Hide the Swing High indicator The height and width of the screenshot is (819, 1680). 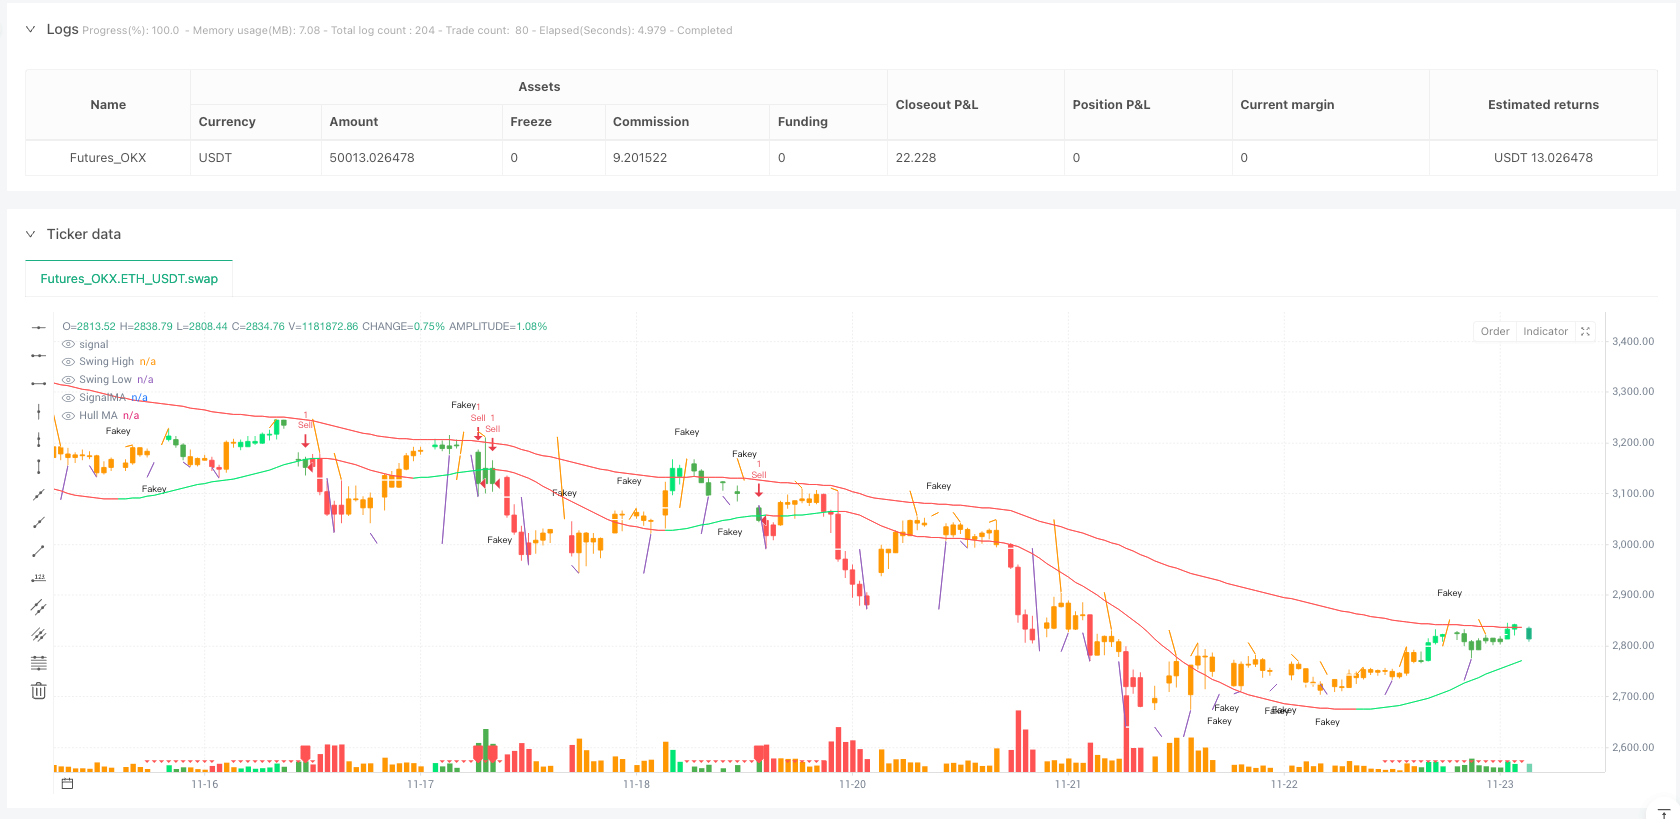68,362
